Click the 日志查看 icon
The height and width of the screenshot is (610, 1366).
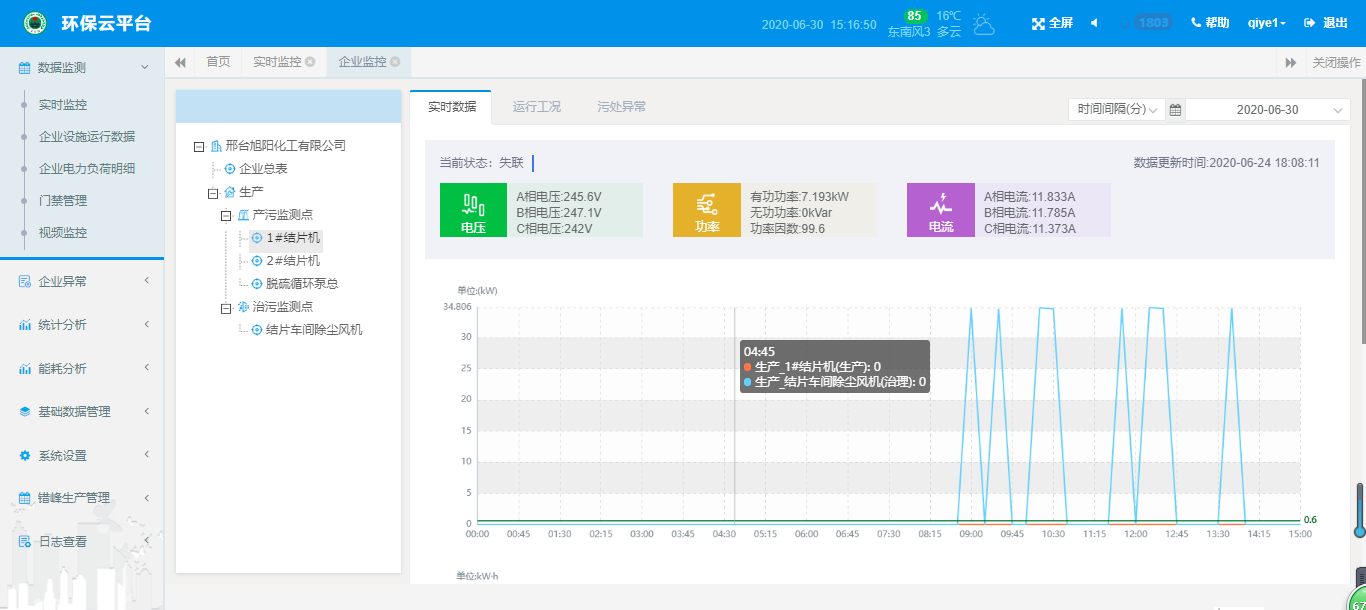coord(25,541)
